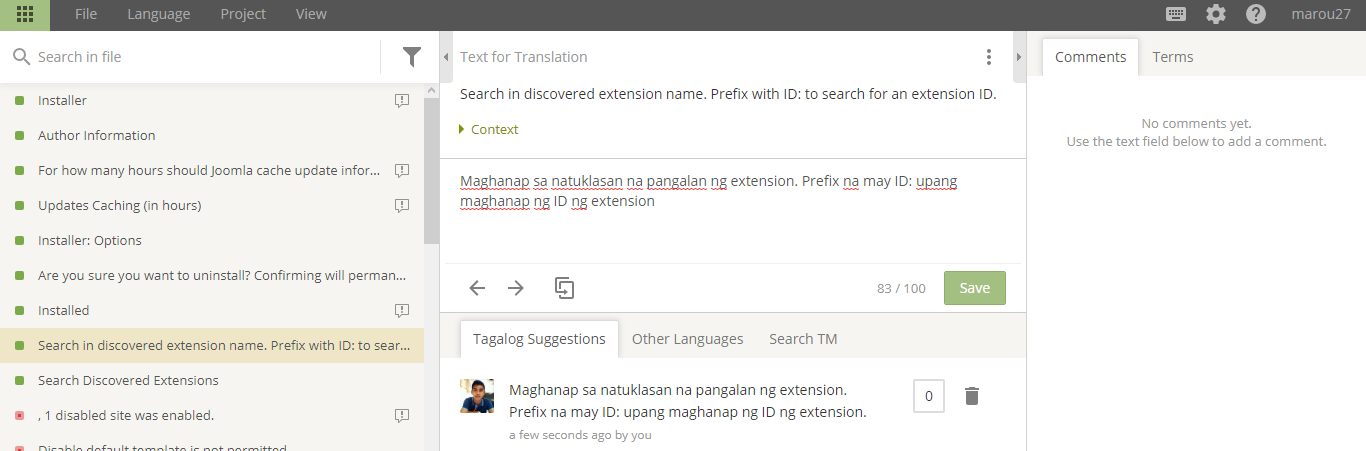1366x451 pixels.
Task: Open the marou27 user menu
Action: pos(1320,14)
